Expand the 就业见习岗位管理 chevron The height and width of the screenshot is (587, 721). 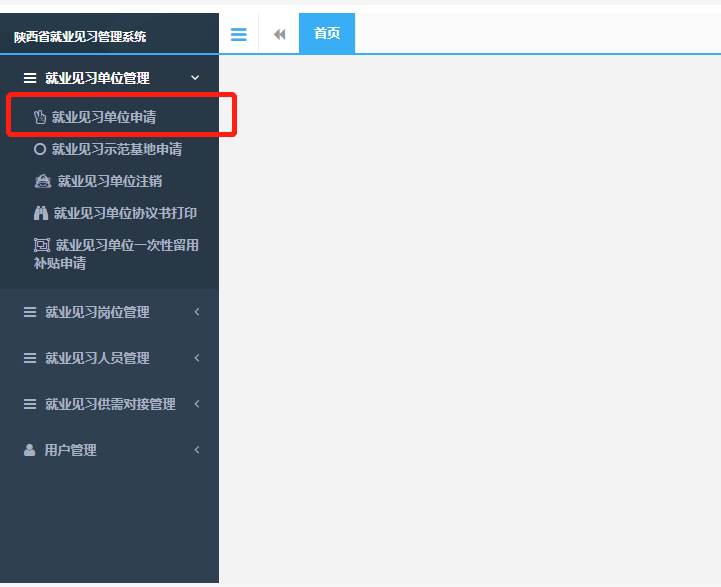(x=197, y=312)
